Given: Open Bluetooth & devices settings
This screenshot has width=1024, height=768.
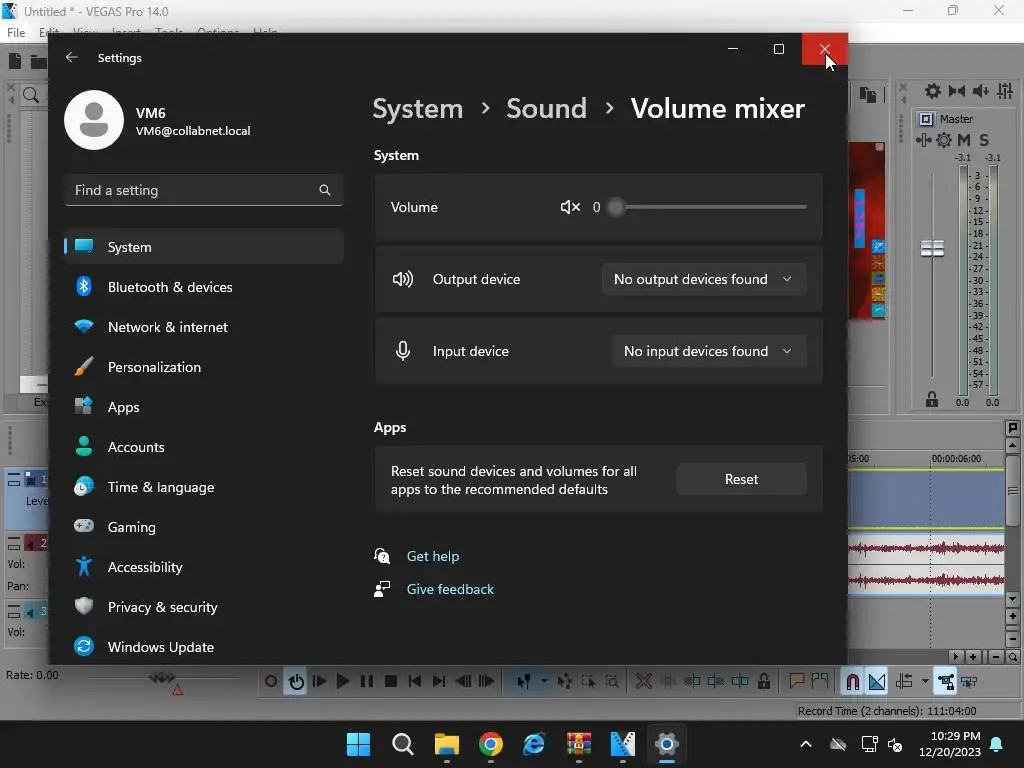Looking at the screenshot, I should (x=204, y=287).
